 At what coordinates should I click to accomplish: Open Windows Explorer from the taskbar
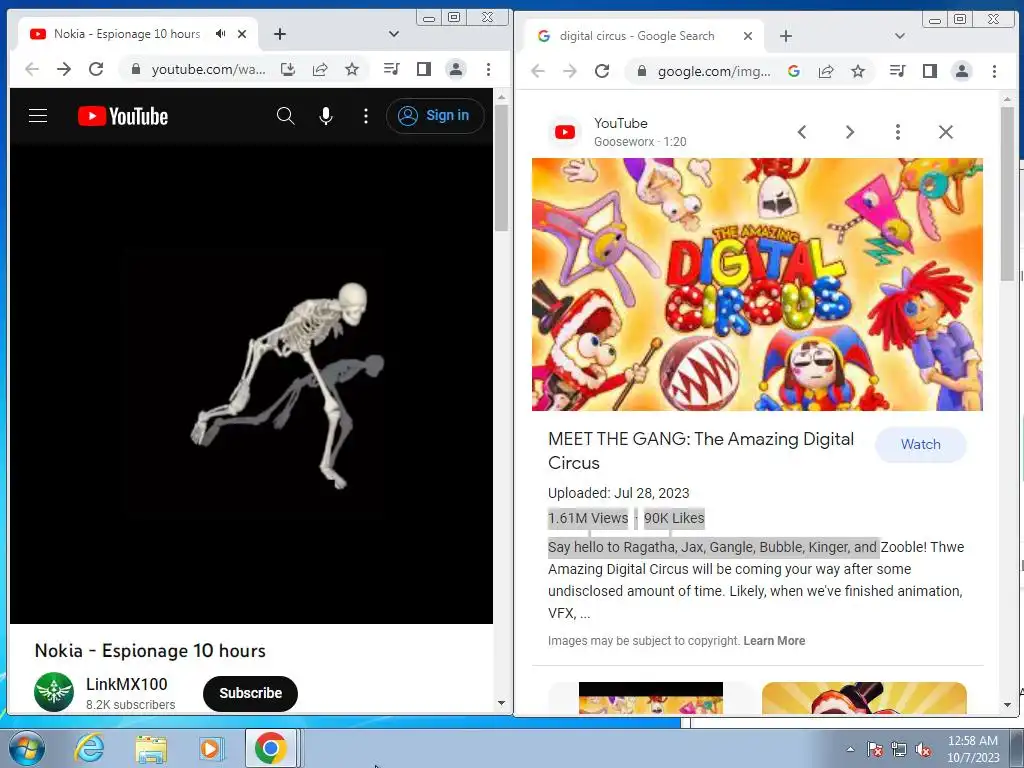150,749
